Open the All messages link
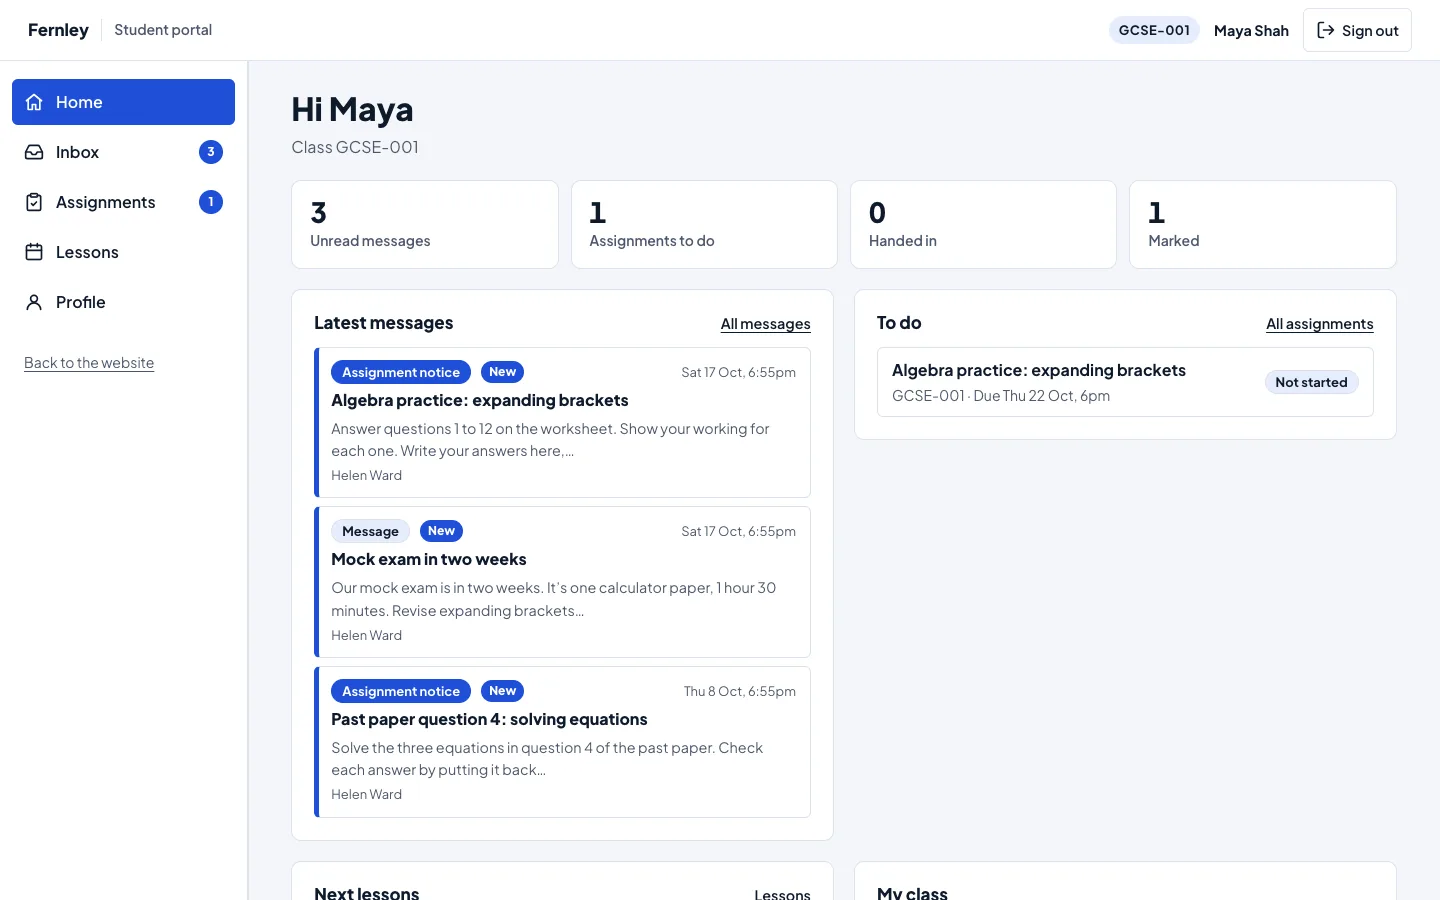 (765, 324)
